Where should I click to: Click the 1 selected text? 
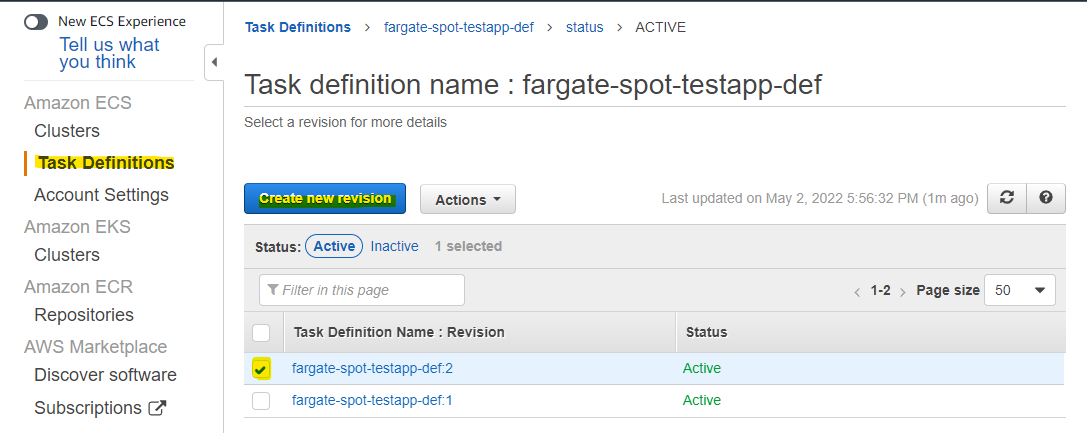(x=468, y=246)
